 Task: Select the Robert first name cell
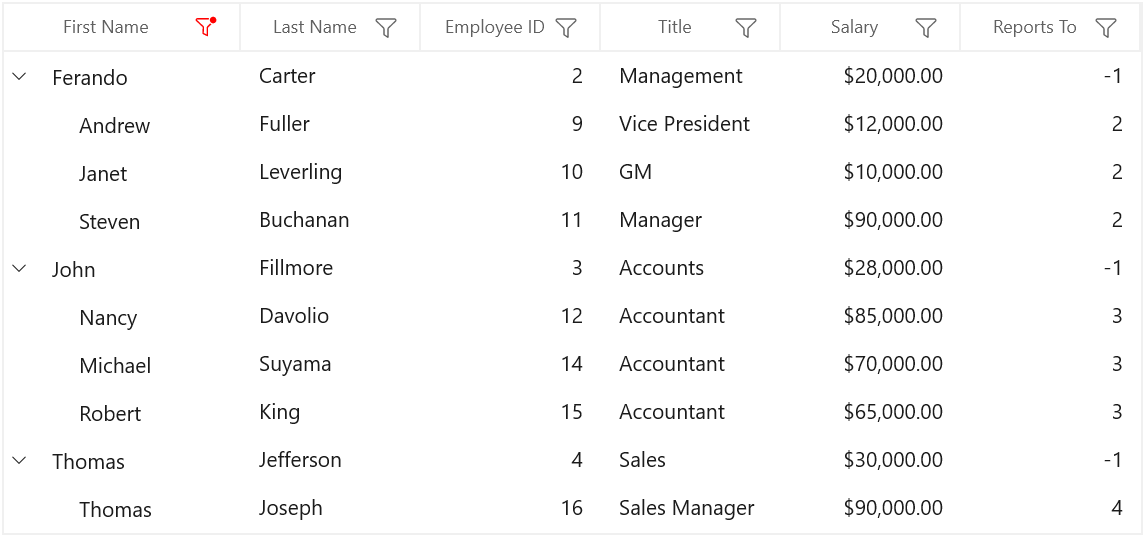110,414
